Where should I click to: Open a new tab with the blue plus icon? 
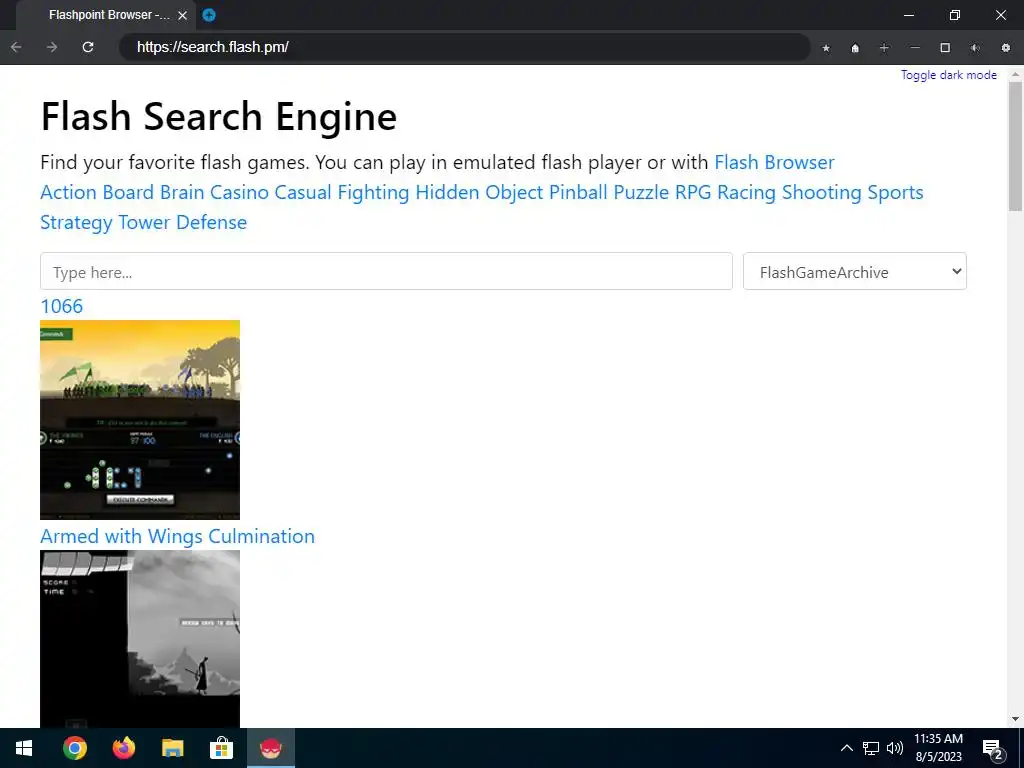tap(209, 15)
